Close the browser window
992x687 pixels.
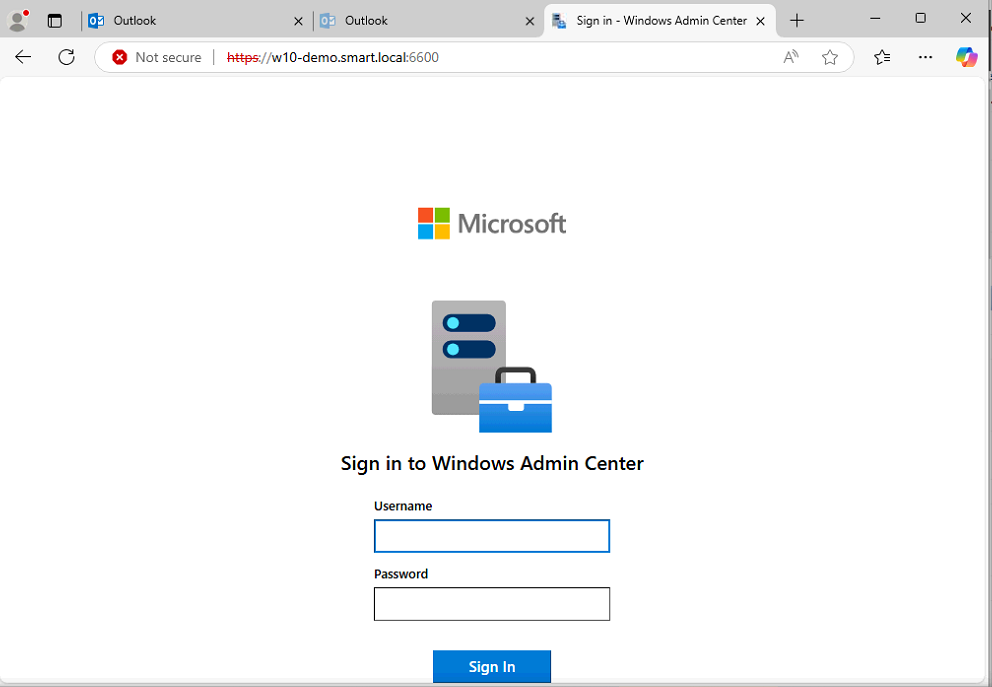(x=966, y=18)
